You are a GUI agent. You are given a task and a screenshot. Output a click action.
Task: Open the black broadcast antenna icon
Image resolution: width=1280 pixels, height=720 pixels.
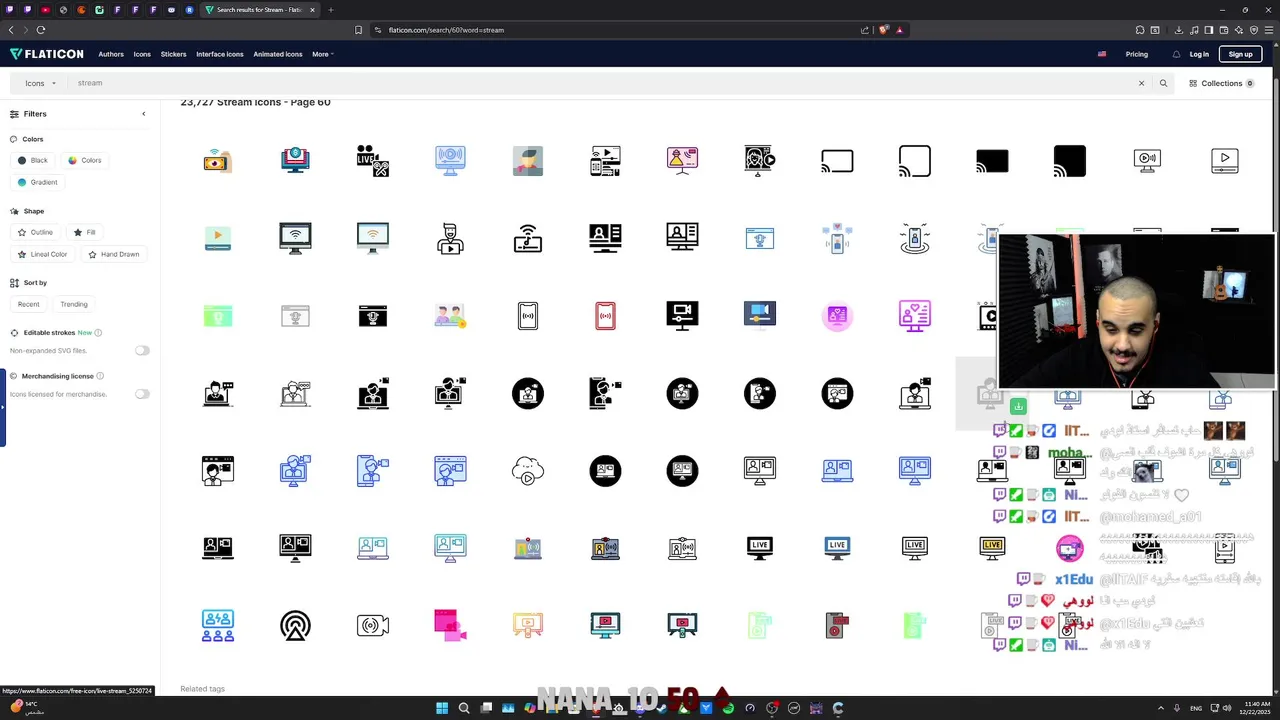[x=295, y=626]
